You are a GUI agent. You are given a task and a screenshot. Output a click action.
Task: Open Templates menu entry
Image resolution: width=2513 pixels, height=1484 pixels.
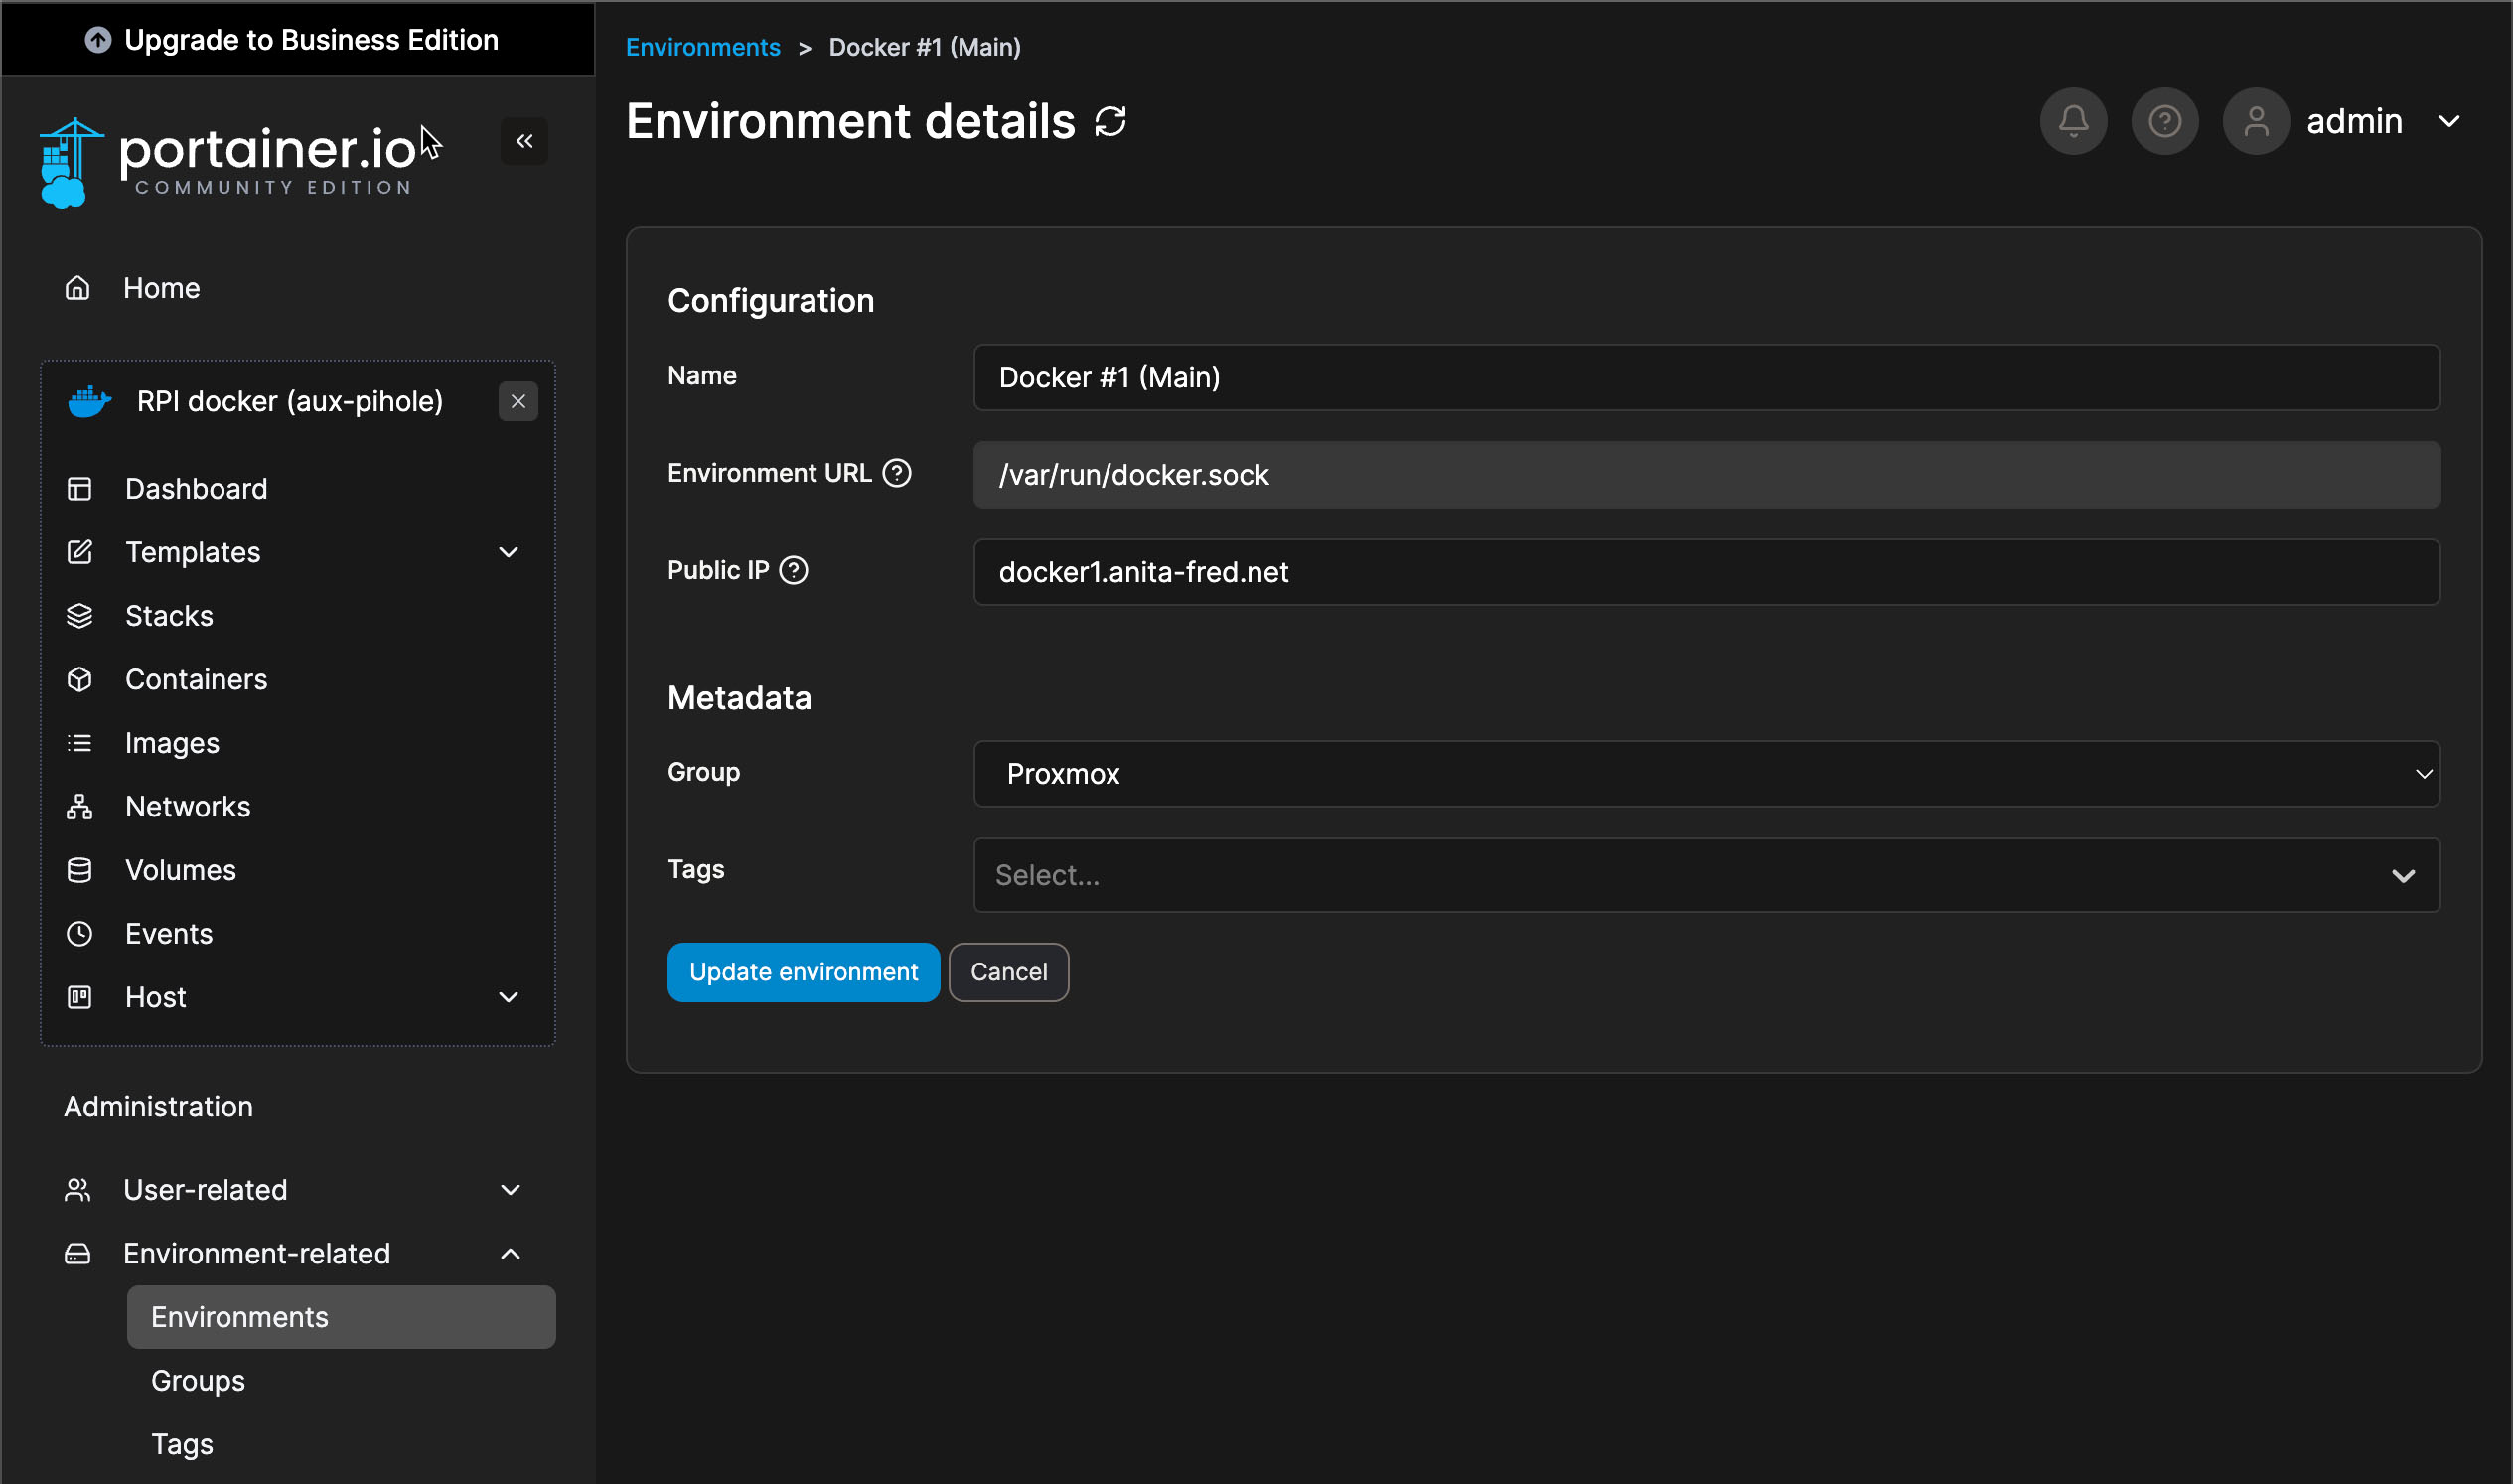pyautogui.click(x=192, y=552)
